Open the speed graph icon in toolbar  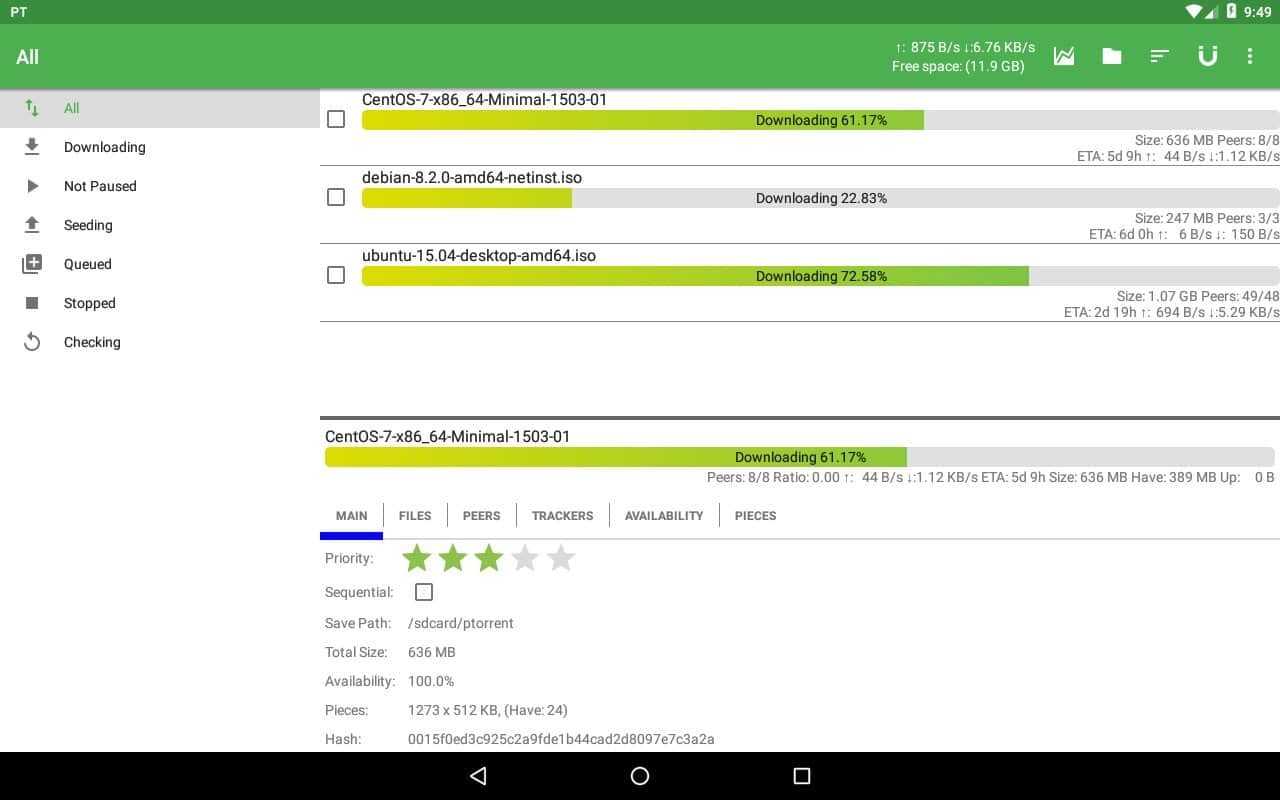pyautogui.click(x=1064, y=57)
